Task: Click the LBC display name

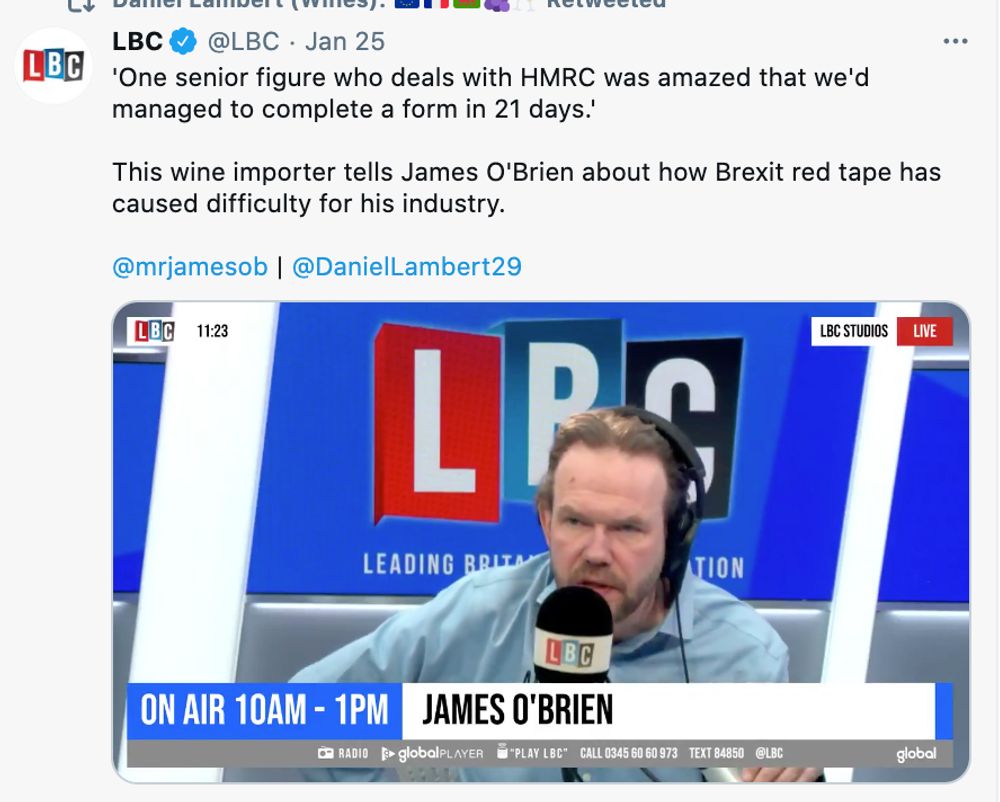Action: click(137, 41)
